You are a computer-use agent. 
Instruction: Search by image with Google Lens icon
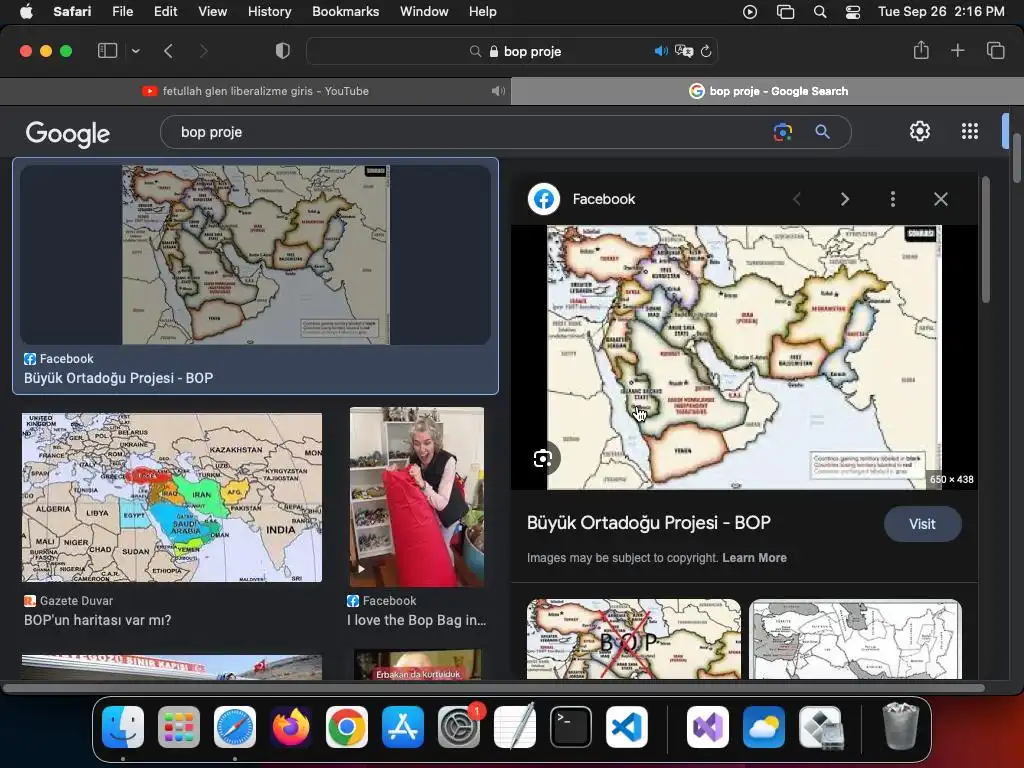[x=782, y=132]
